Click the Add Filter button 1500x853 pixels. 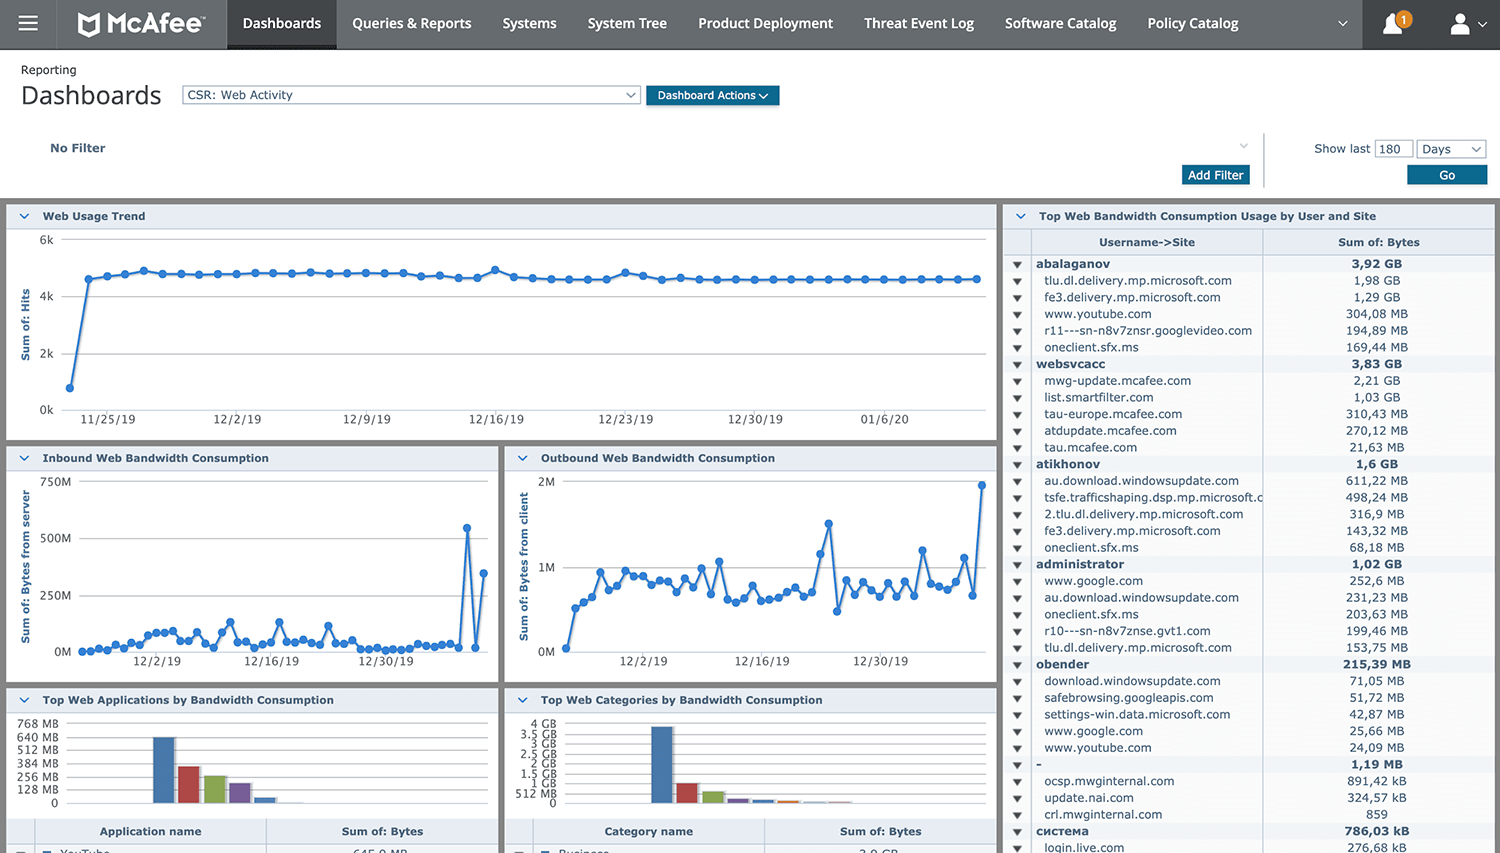[x=1215, y=175]
